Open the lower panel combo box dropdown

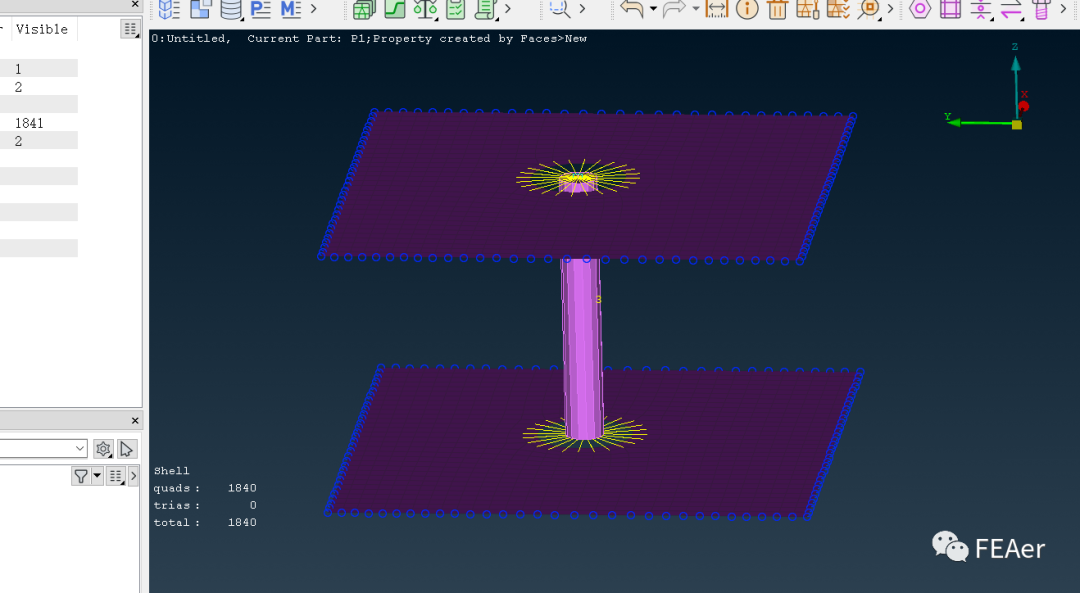point(80,448)
